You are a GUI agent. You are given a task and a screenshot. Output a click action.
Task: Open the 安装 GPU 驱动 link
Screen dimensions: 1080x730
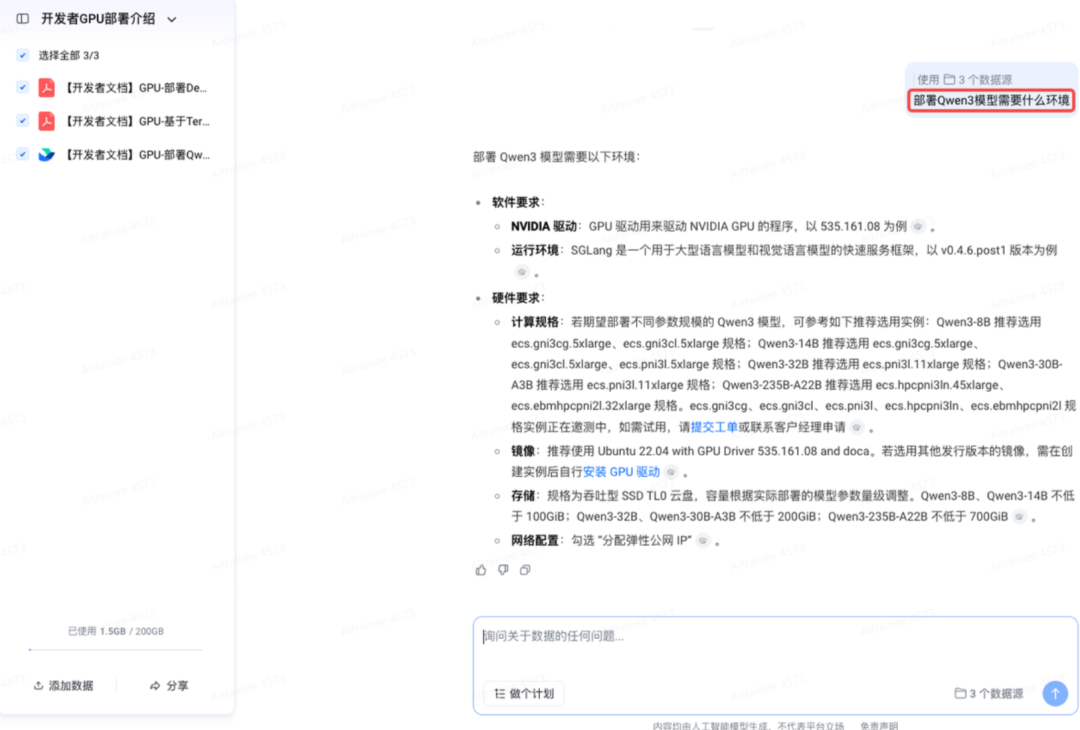[621, 472]
